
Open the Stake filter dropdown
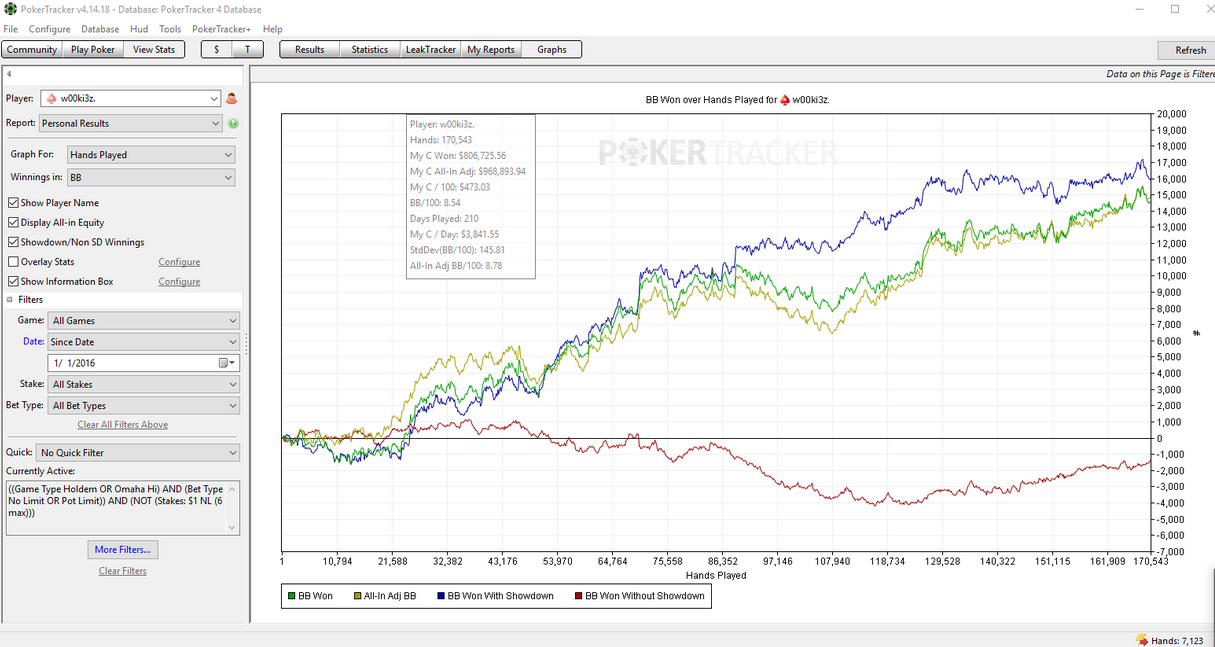[145, 384]
